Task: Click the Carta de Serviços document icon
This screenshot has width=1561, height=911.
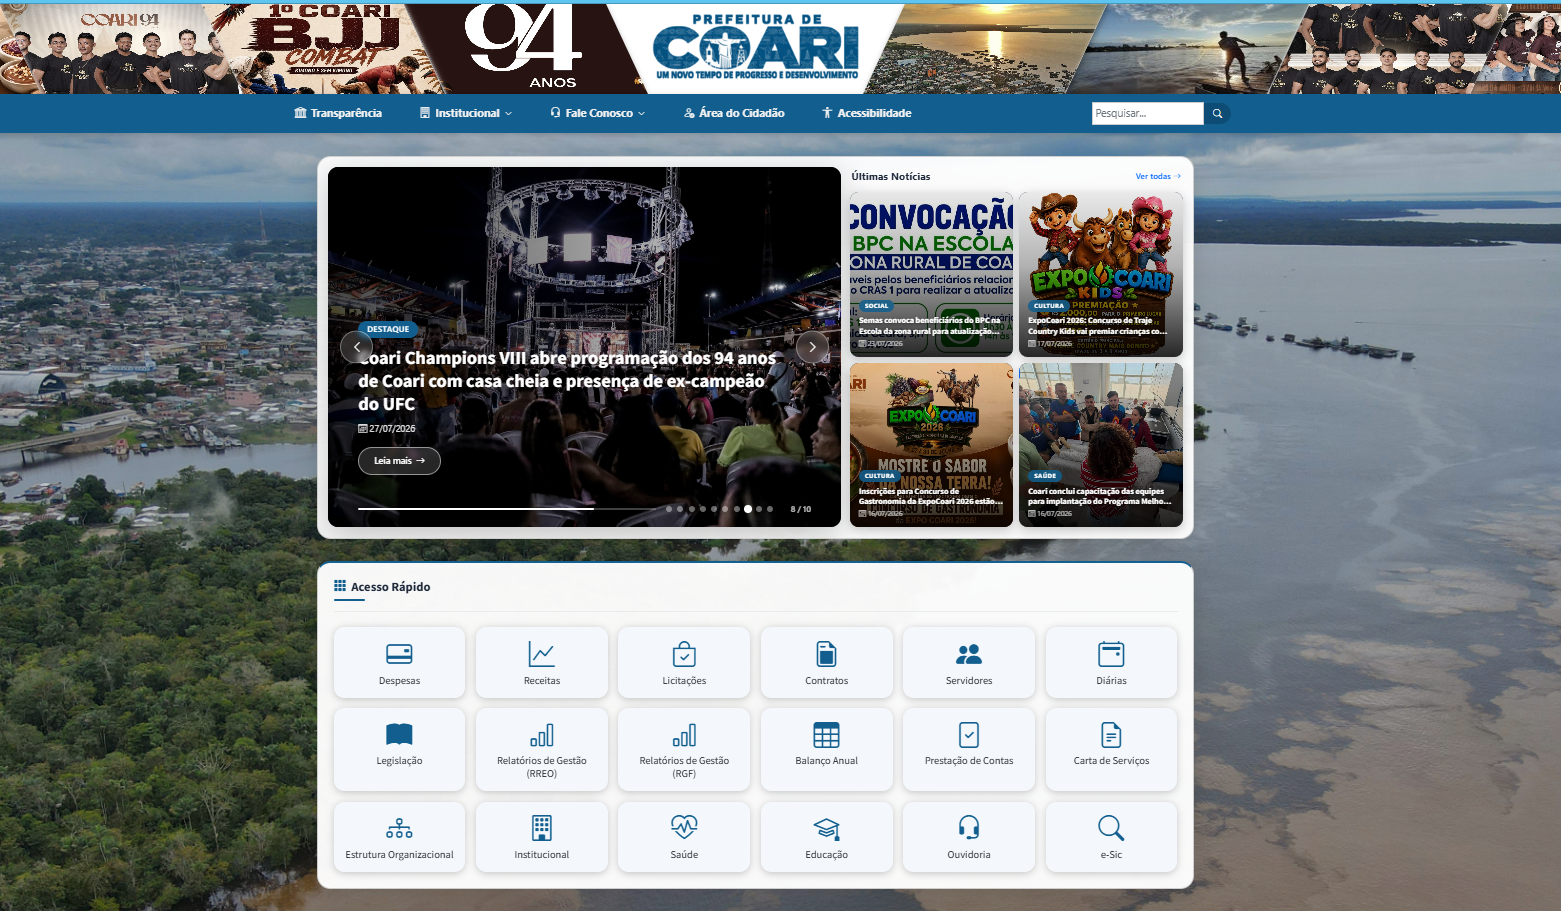Action: tap(1111, 735)
